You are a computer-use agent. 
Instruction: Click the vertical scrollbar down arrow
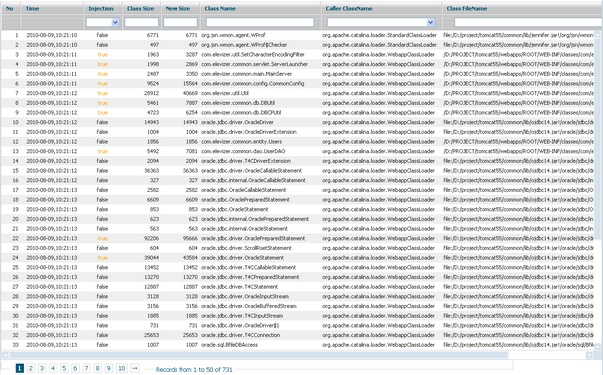598,347
